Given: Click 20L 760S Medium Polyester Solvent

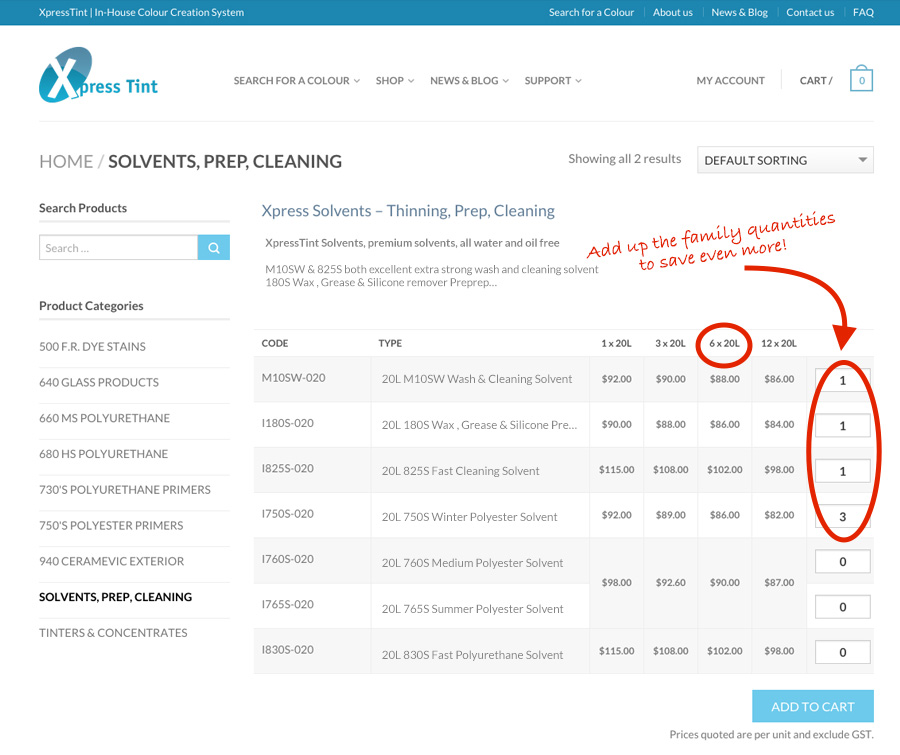Looking at the screenshot, I should click(472, 563).
